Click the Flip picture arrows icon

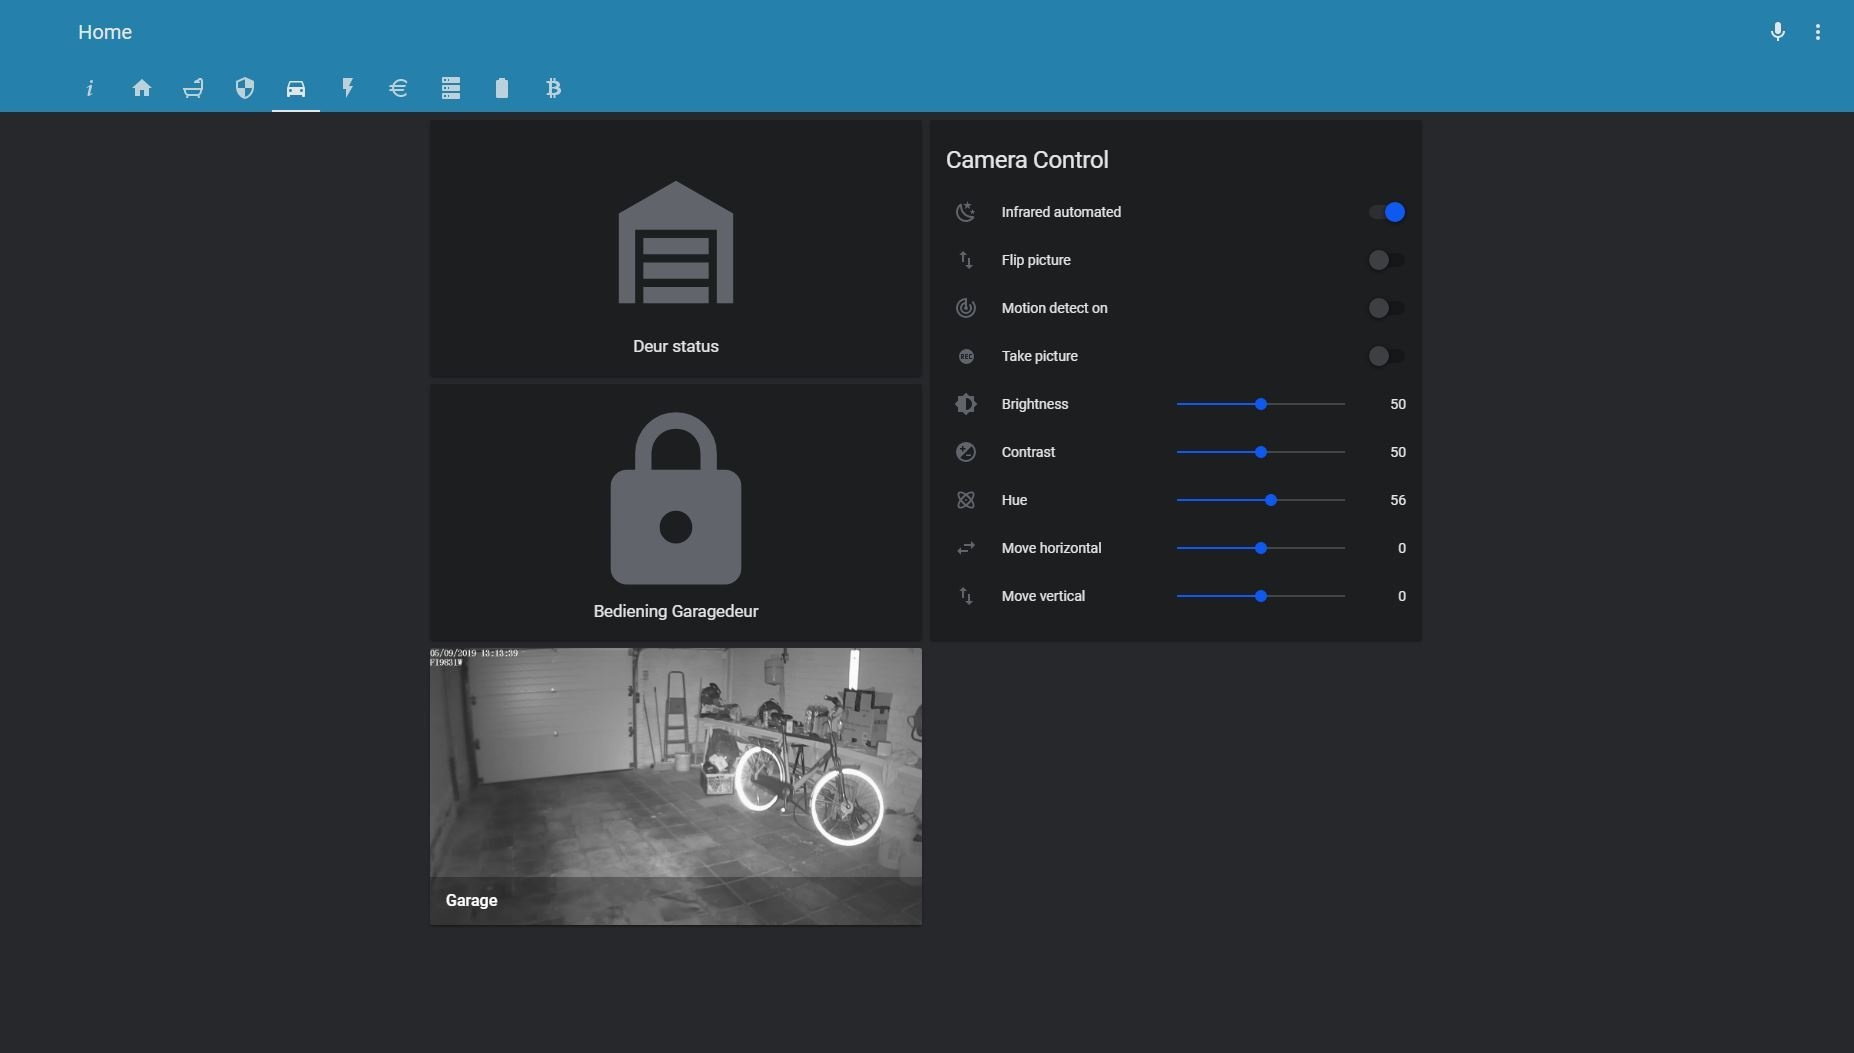pyautogui.click(x=966, y=260)
